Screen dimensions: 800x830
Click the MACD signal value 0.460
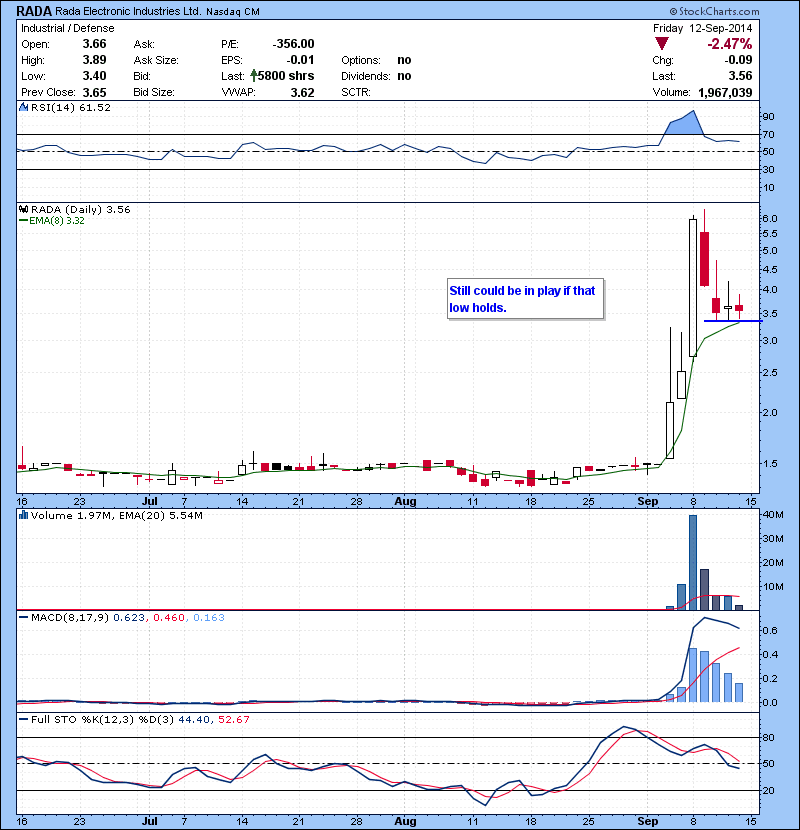click(169, 617)
